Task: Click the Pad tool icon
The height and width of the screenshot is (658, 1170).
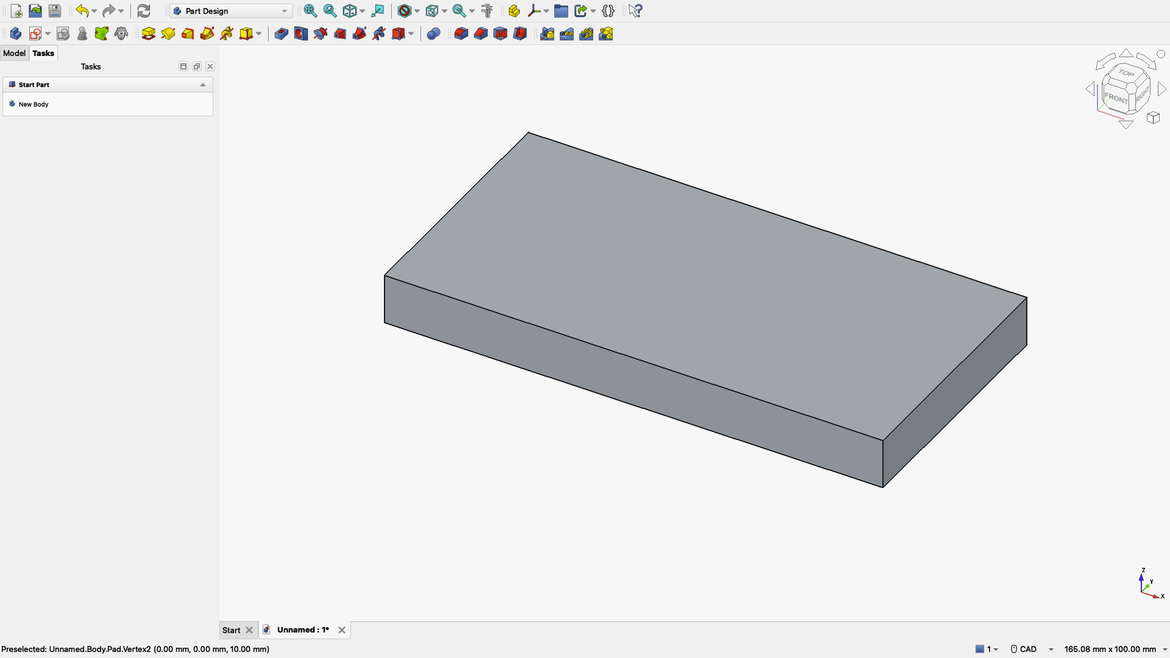Action: pos(148,34)
